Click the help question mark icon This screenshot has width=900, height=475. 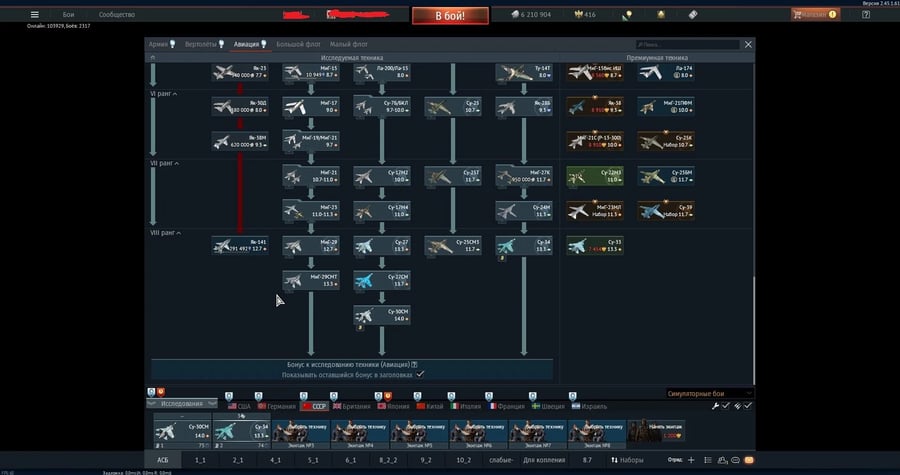(866, 15)
